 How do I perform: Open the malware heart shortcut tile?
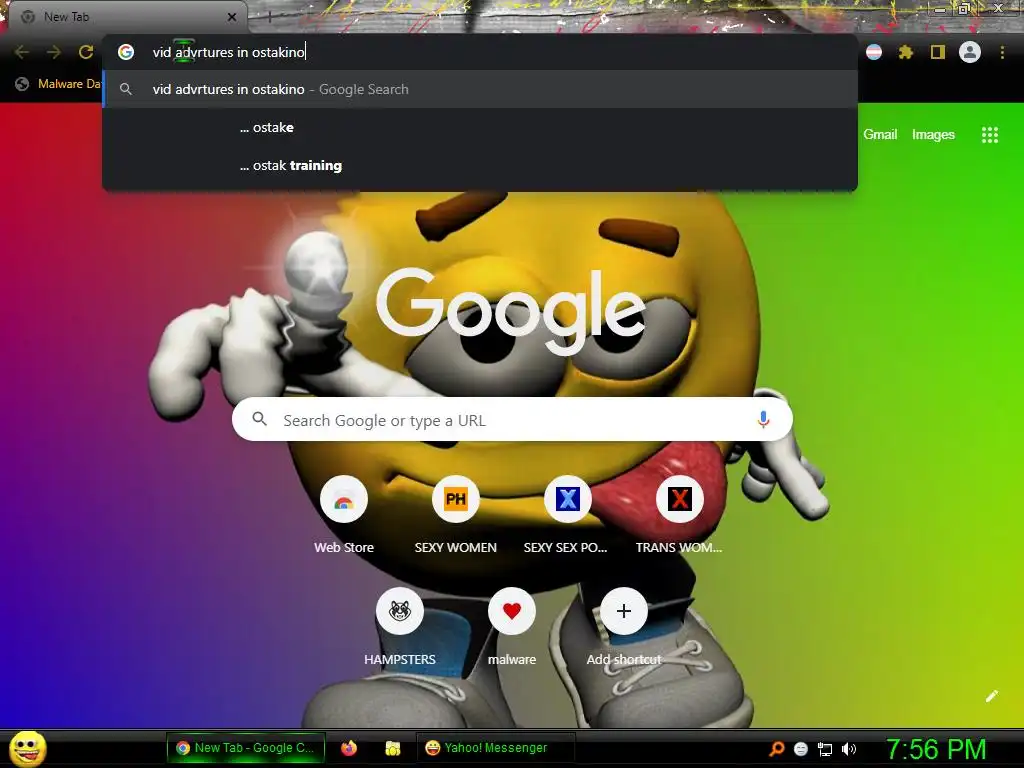coord(512,611)
